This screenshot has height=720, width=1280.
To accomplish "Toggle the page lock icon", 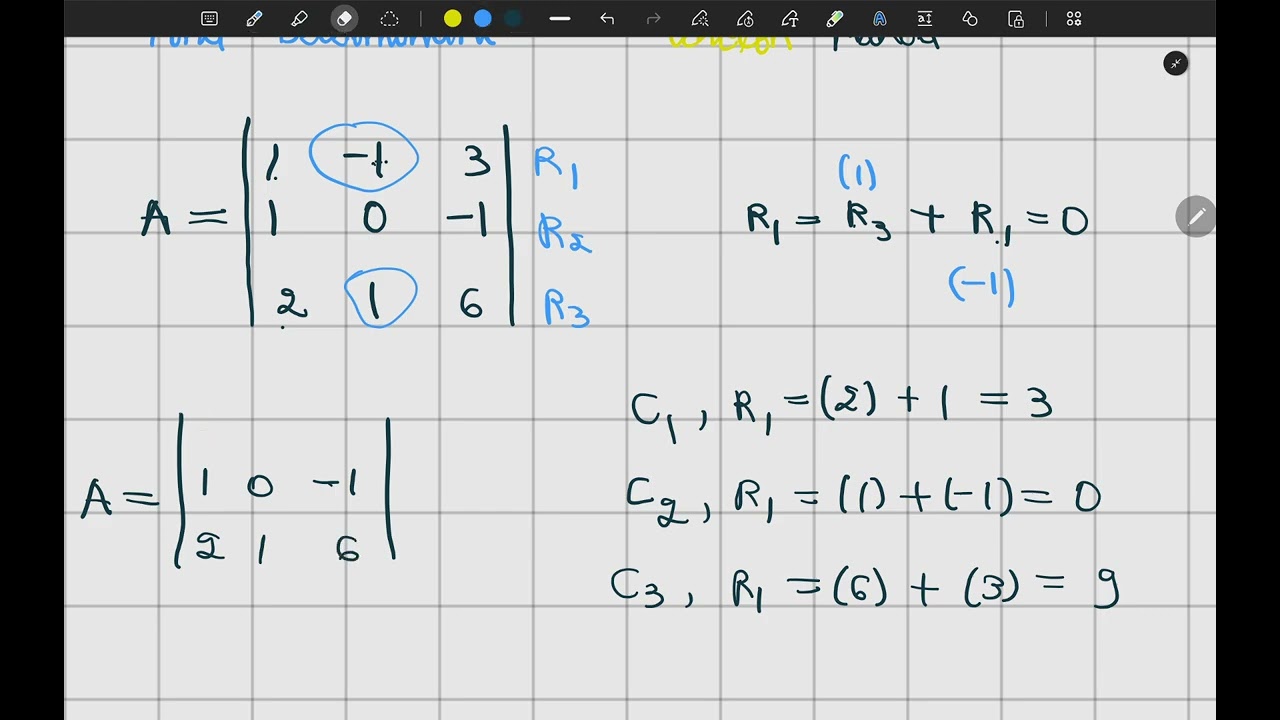I will click(x=1016, y=19).
